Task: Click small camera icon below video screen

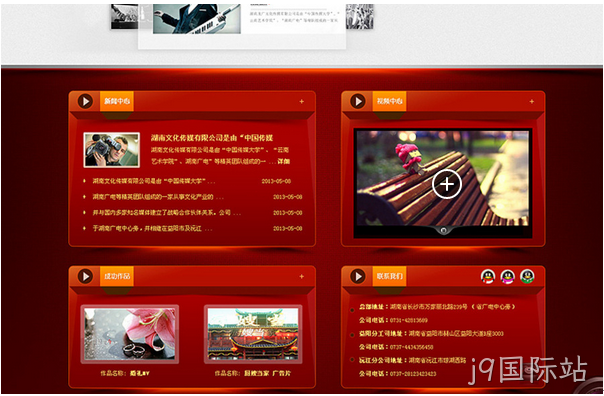Action: [x=443, y=230]
